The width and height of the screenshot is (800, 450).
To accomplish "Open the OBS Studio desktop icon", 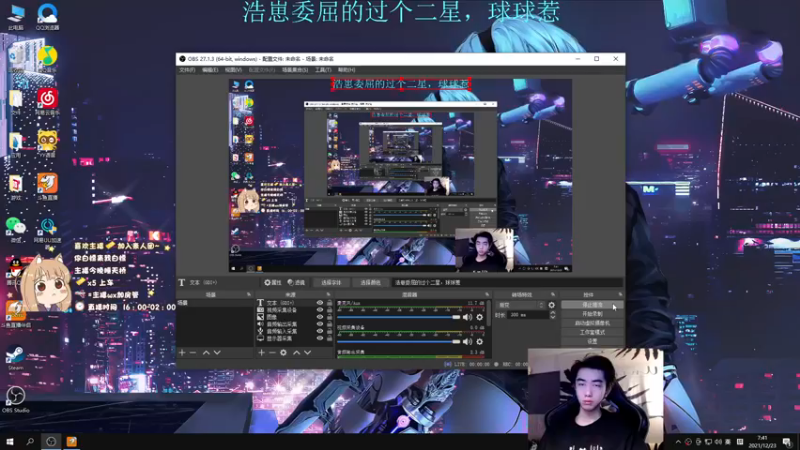I will pyautogui.click(x=15, y=399).
